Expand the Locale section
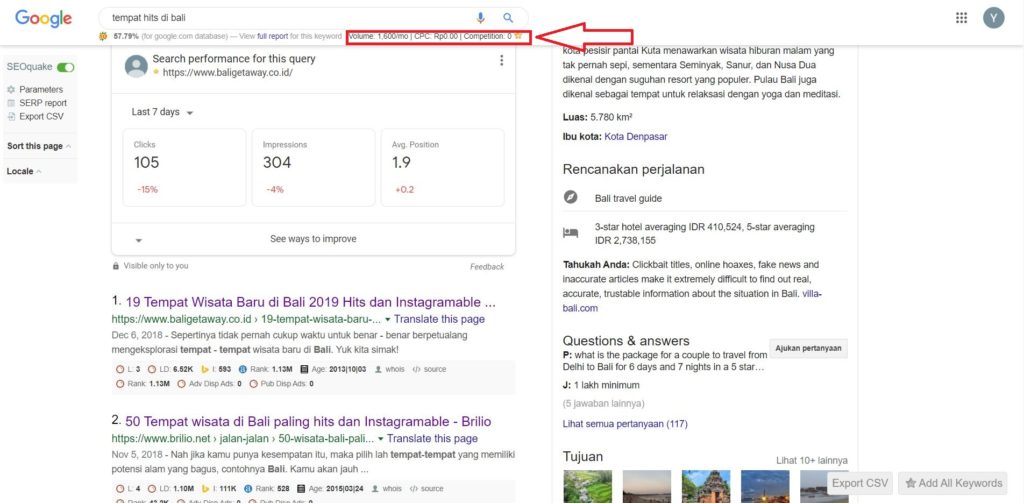This screenshot has width=1024, height=503. [24, 171]
